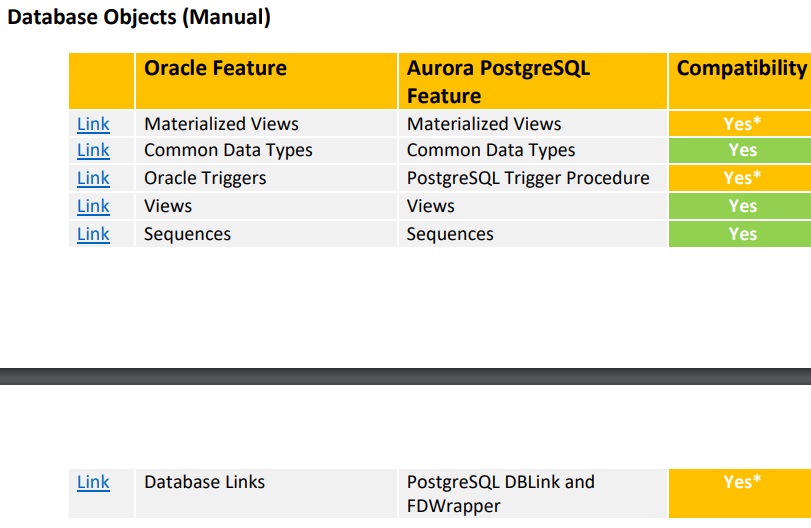Follow the Link for Common Data Types
The image size is (811, 528).
click(93, 150)
